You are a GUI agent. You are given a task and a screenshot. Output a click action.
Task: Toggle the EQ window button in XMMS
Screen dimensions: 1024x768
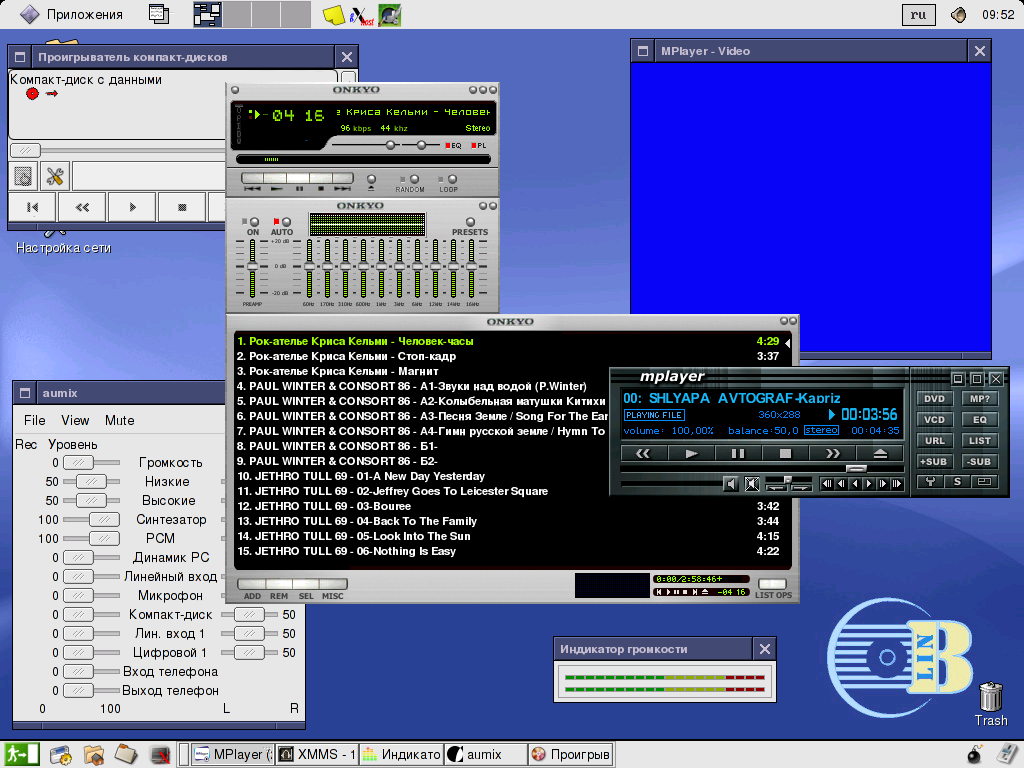click(454, 146)
